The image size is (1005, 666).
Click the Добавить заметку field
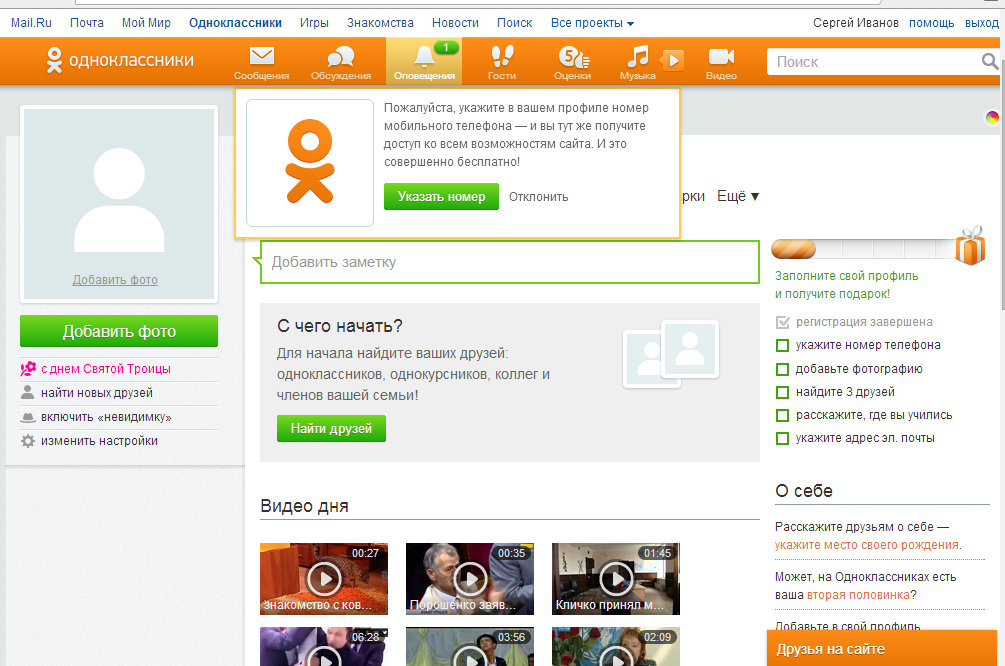click(510, 262)
